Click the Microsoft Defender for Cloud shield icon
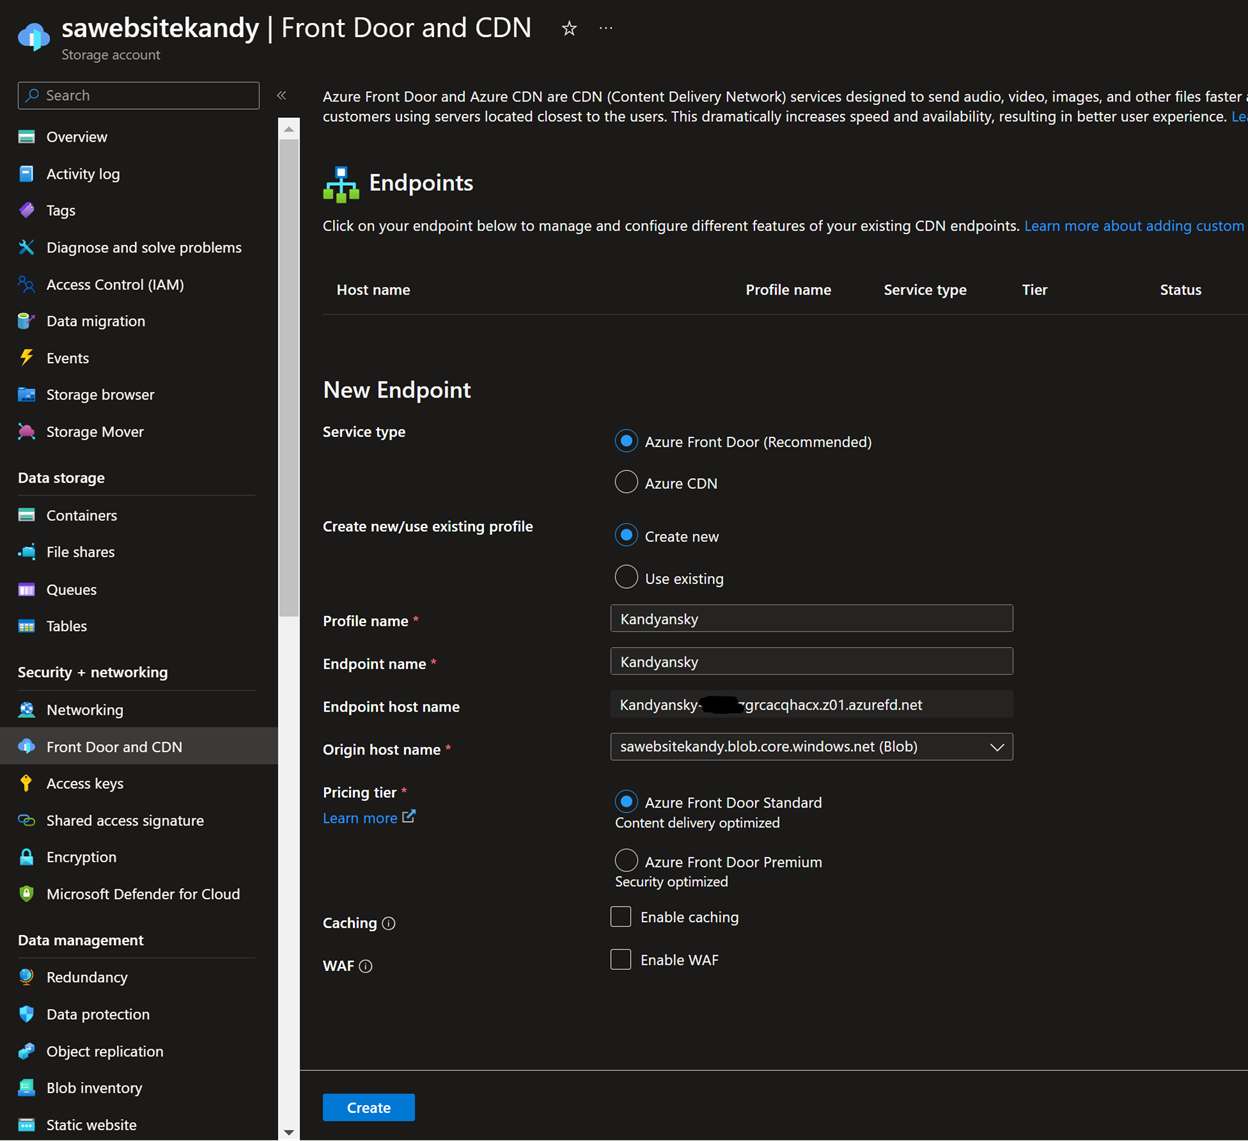Image resolution: width=1248 pixels, height=1141 pixels. click(27, 894)
